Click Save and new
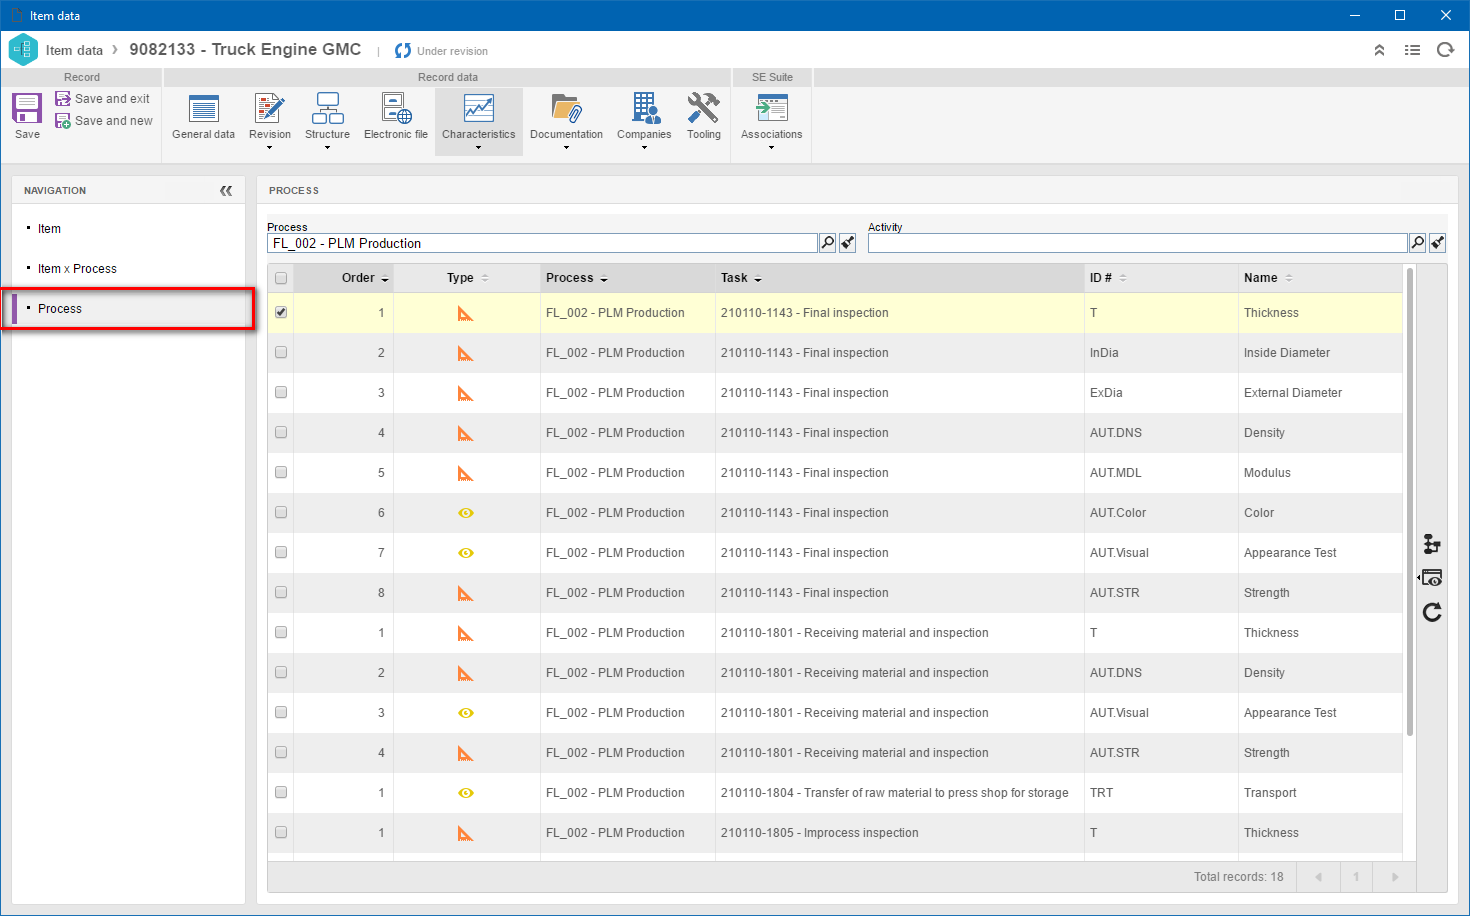The height and width of the screenshot is (916, 1470). [104, 121]
